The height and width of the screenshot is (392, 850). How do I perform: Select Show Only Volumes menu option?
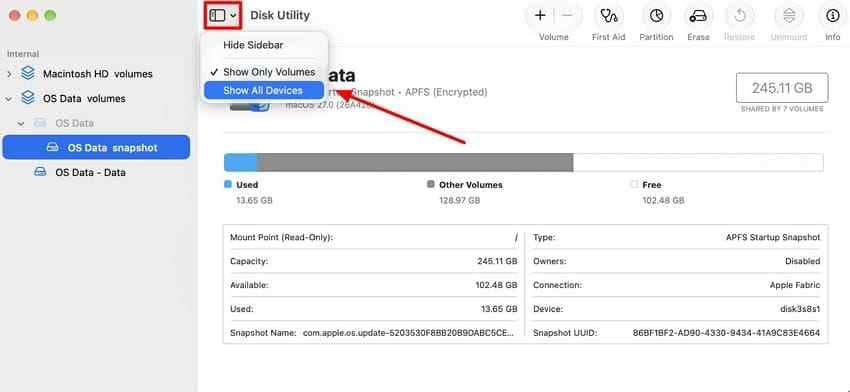click(x=264, y=72)
